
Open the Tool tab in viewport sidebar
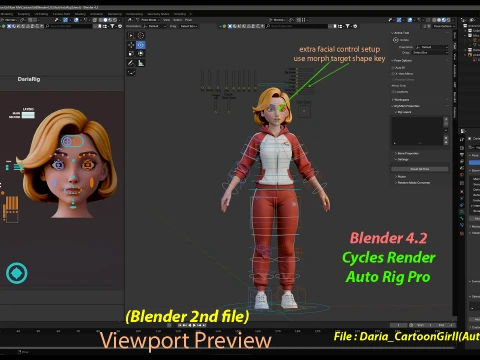pyautogui.click(x=455, y=46)
